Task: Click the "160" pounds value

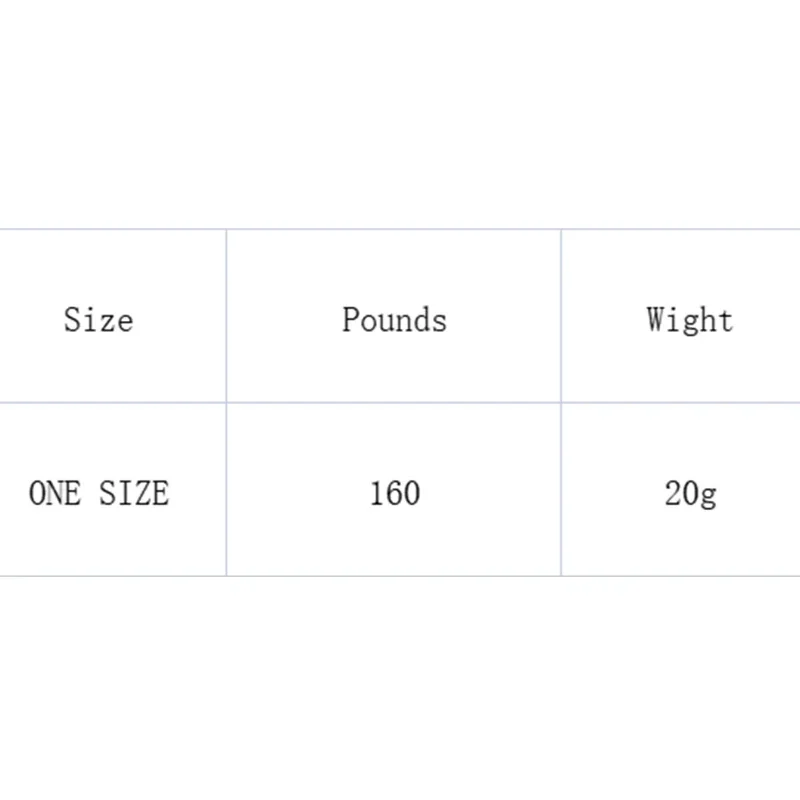Action: click(x=394, y=493)
